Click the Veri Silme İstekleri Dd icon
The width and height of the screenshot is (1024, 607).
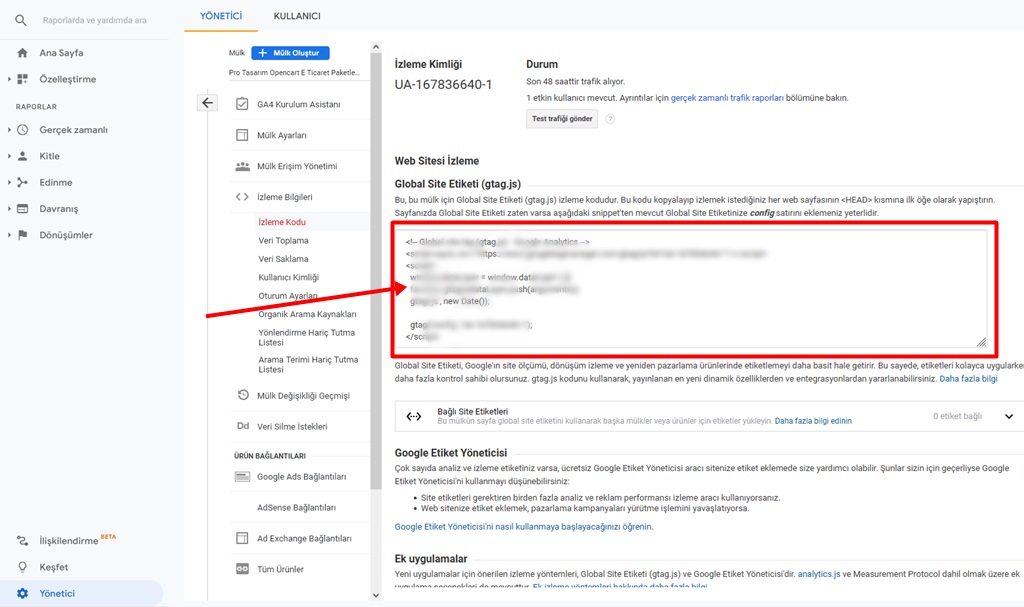242,426
